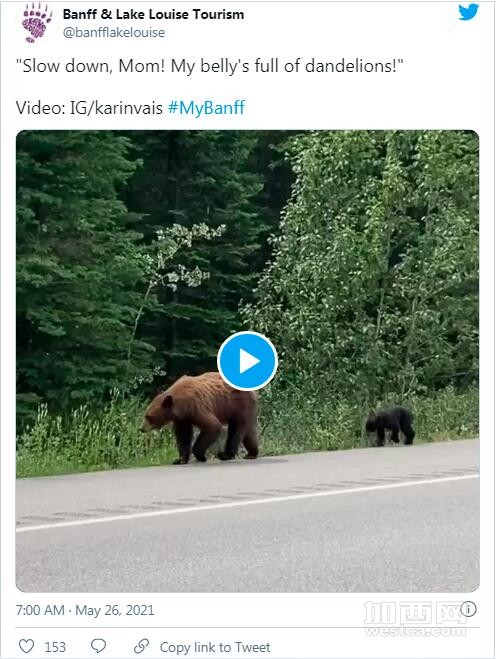This screenshot has width=496, height=659.
Task: Click the chain link icon
Action: pyautogui.click(x=141, y=646)
